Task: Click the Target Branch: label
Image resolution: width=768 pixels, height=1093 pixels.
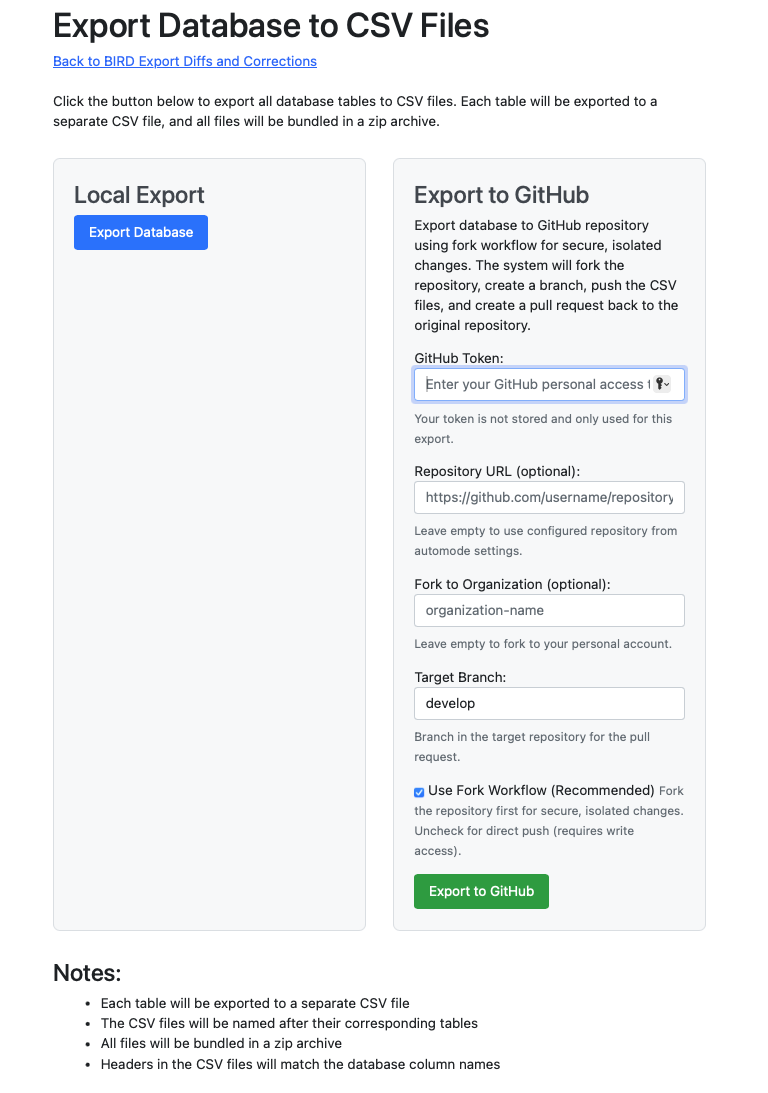Action: coord(460,678)
